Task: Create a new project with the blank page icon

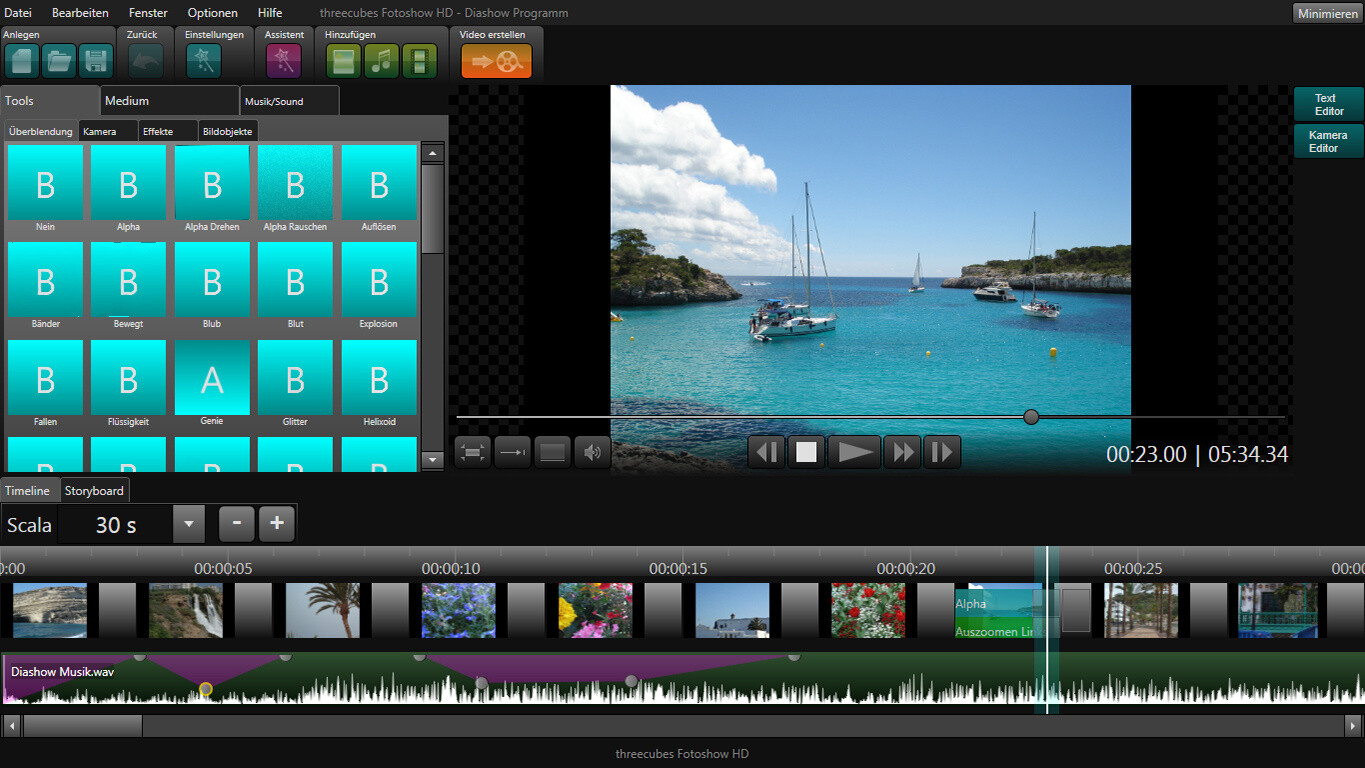Action: coord(21,60)
